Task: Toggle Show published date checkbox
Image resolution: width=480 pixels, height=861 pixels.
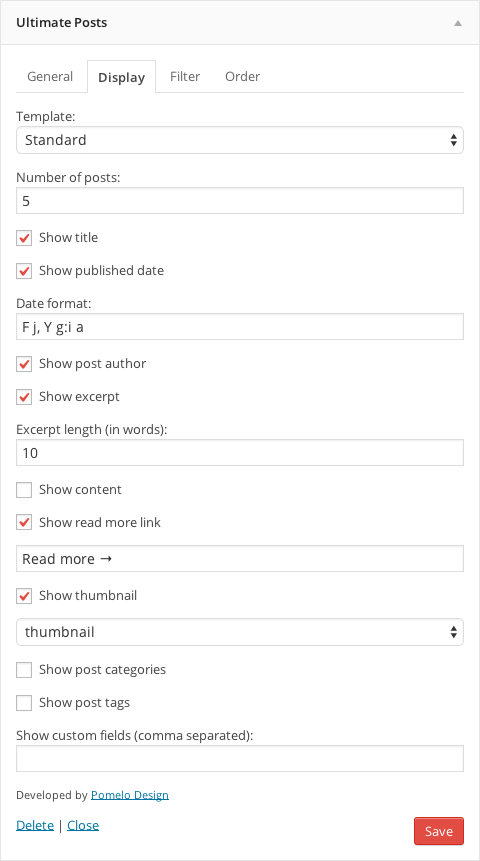Action: pos(24,271)
